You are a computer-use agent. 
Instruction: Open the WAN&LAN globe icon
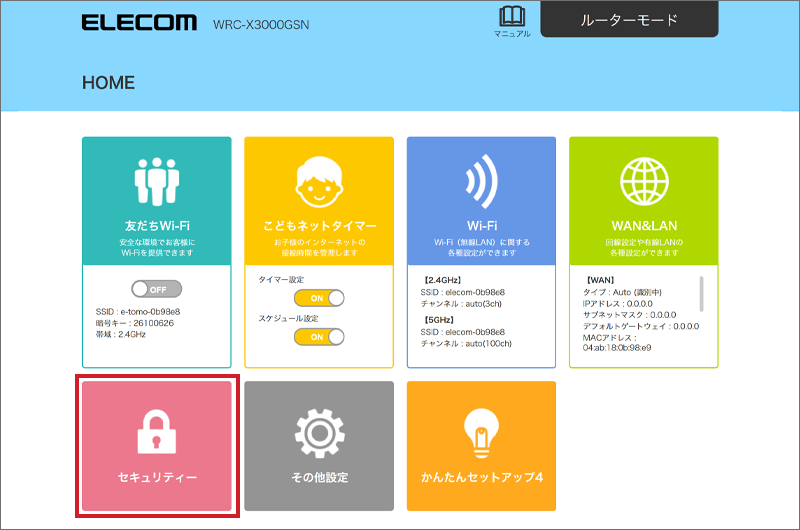(x=644, y=182)
